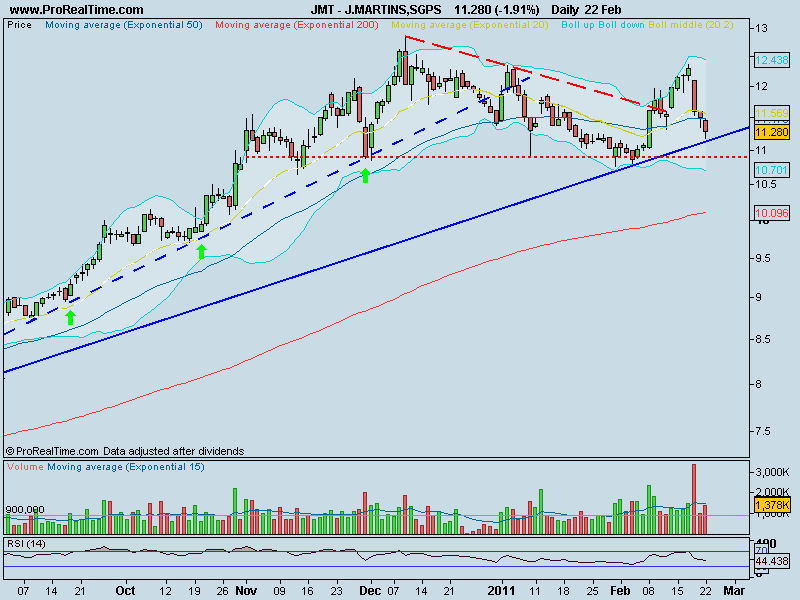
Task: Click the 900,000 volume level label
Action: [x=24, y=510]
